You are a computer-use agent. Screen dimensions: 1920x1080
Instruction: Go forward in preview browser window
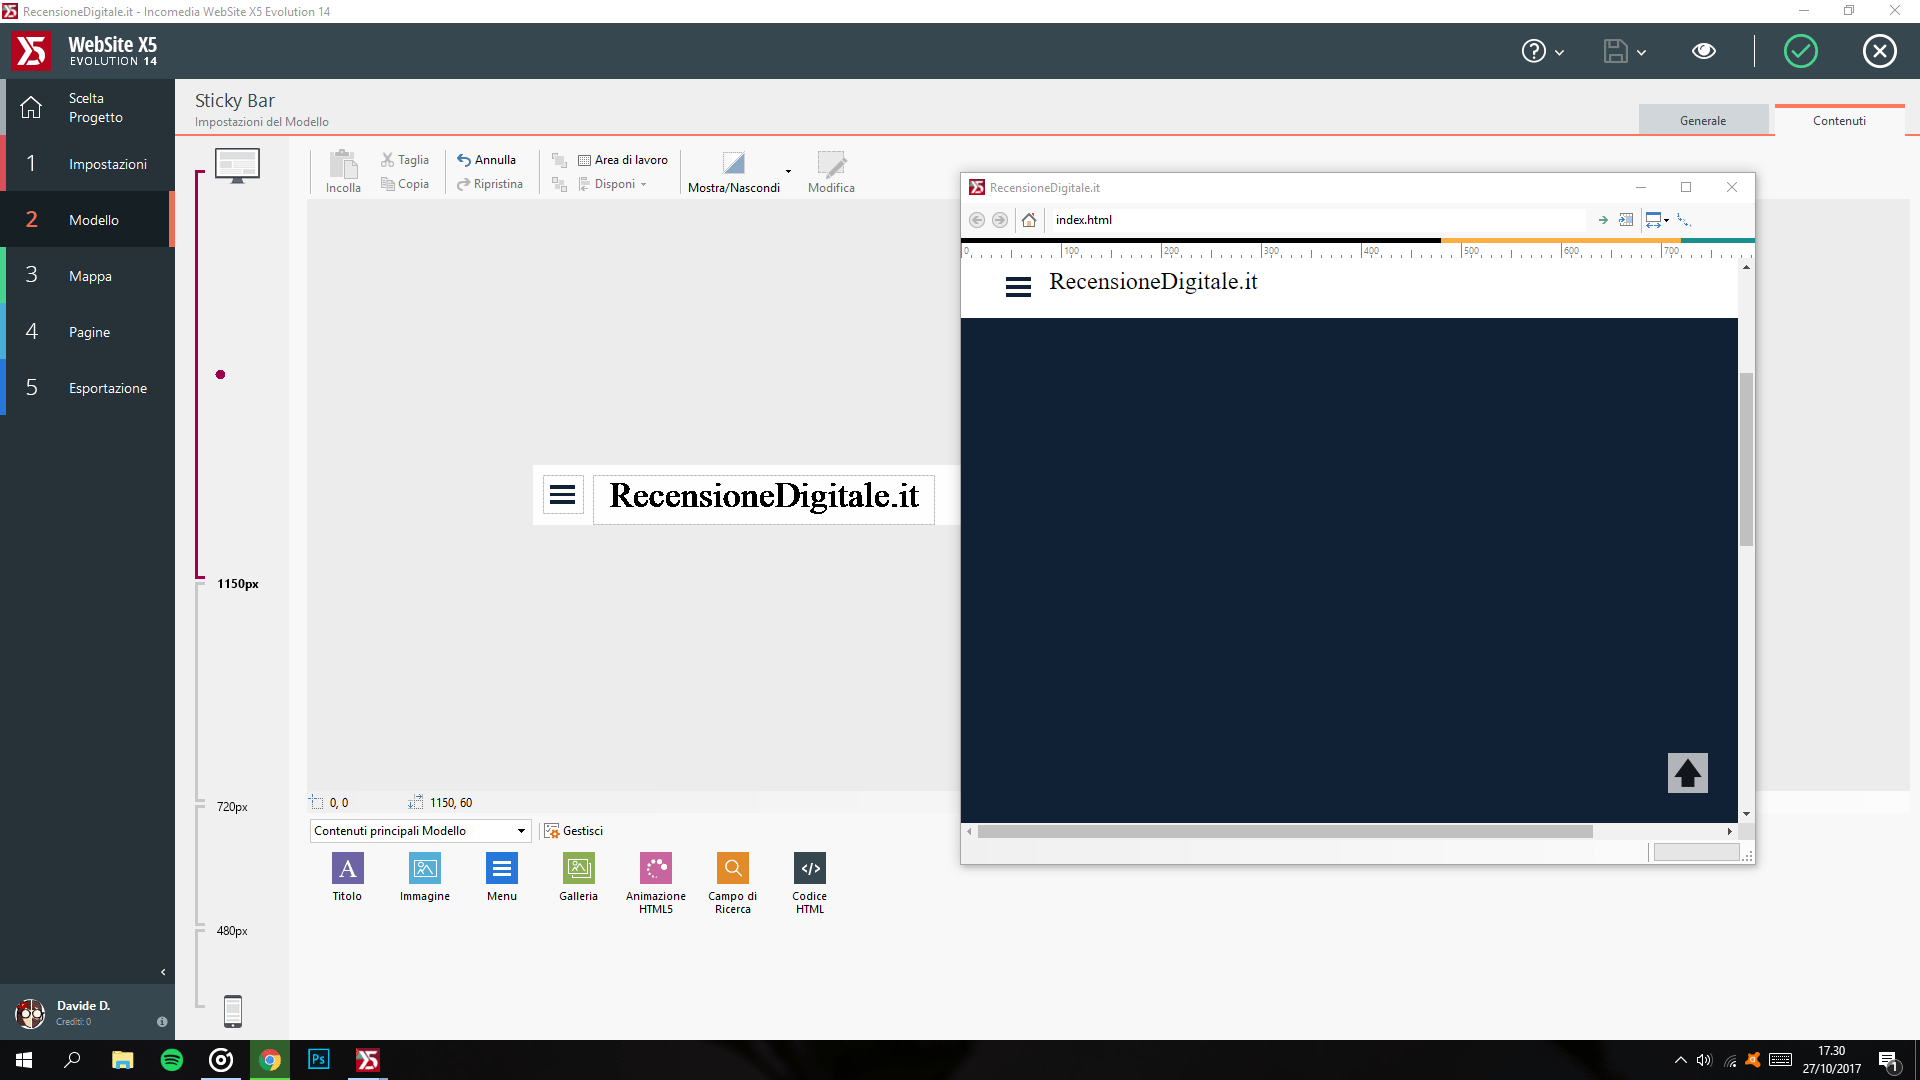point(999,220)
